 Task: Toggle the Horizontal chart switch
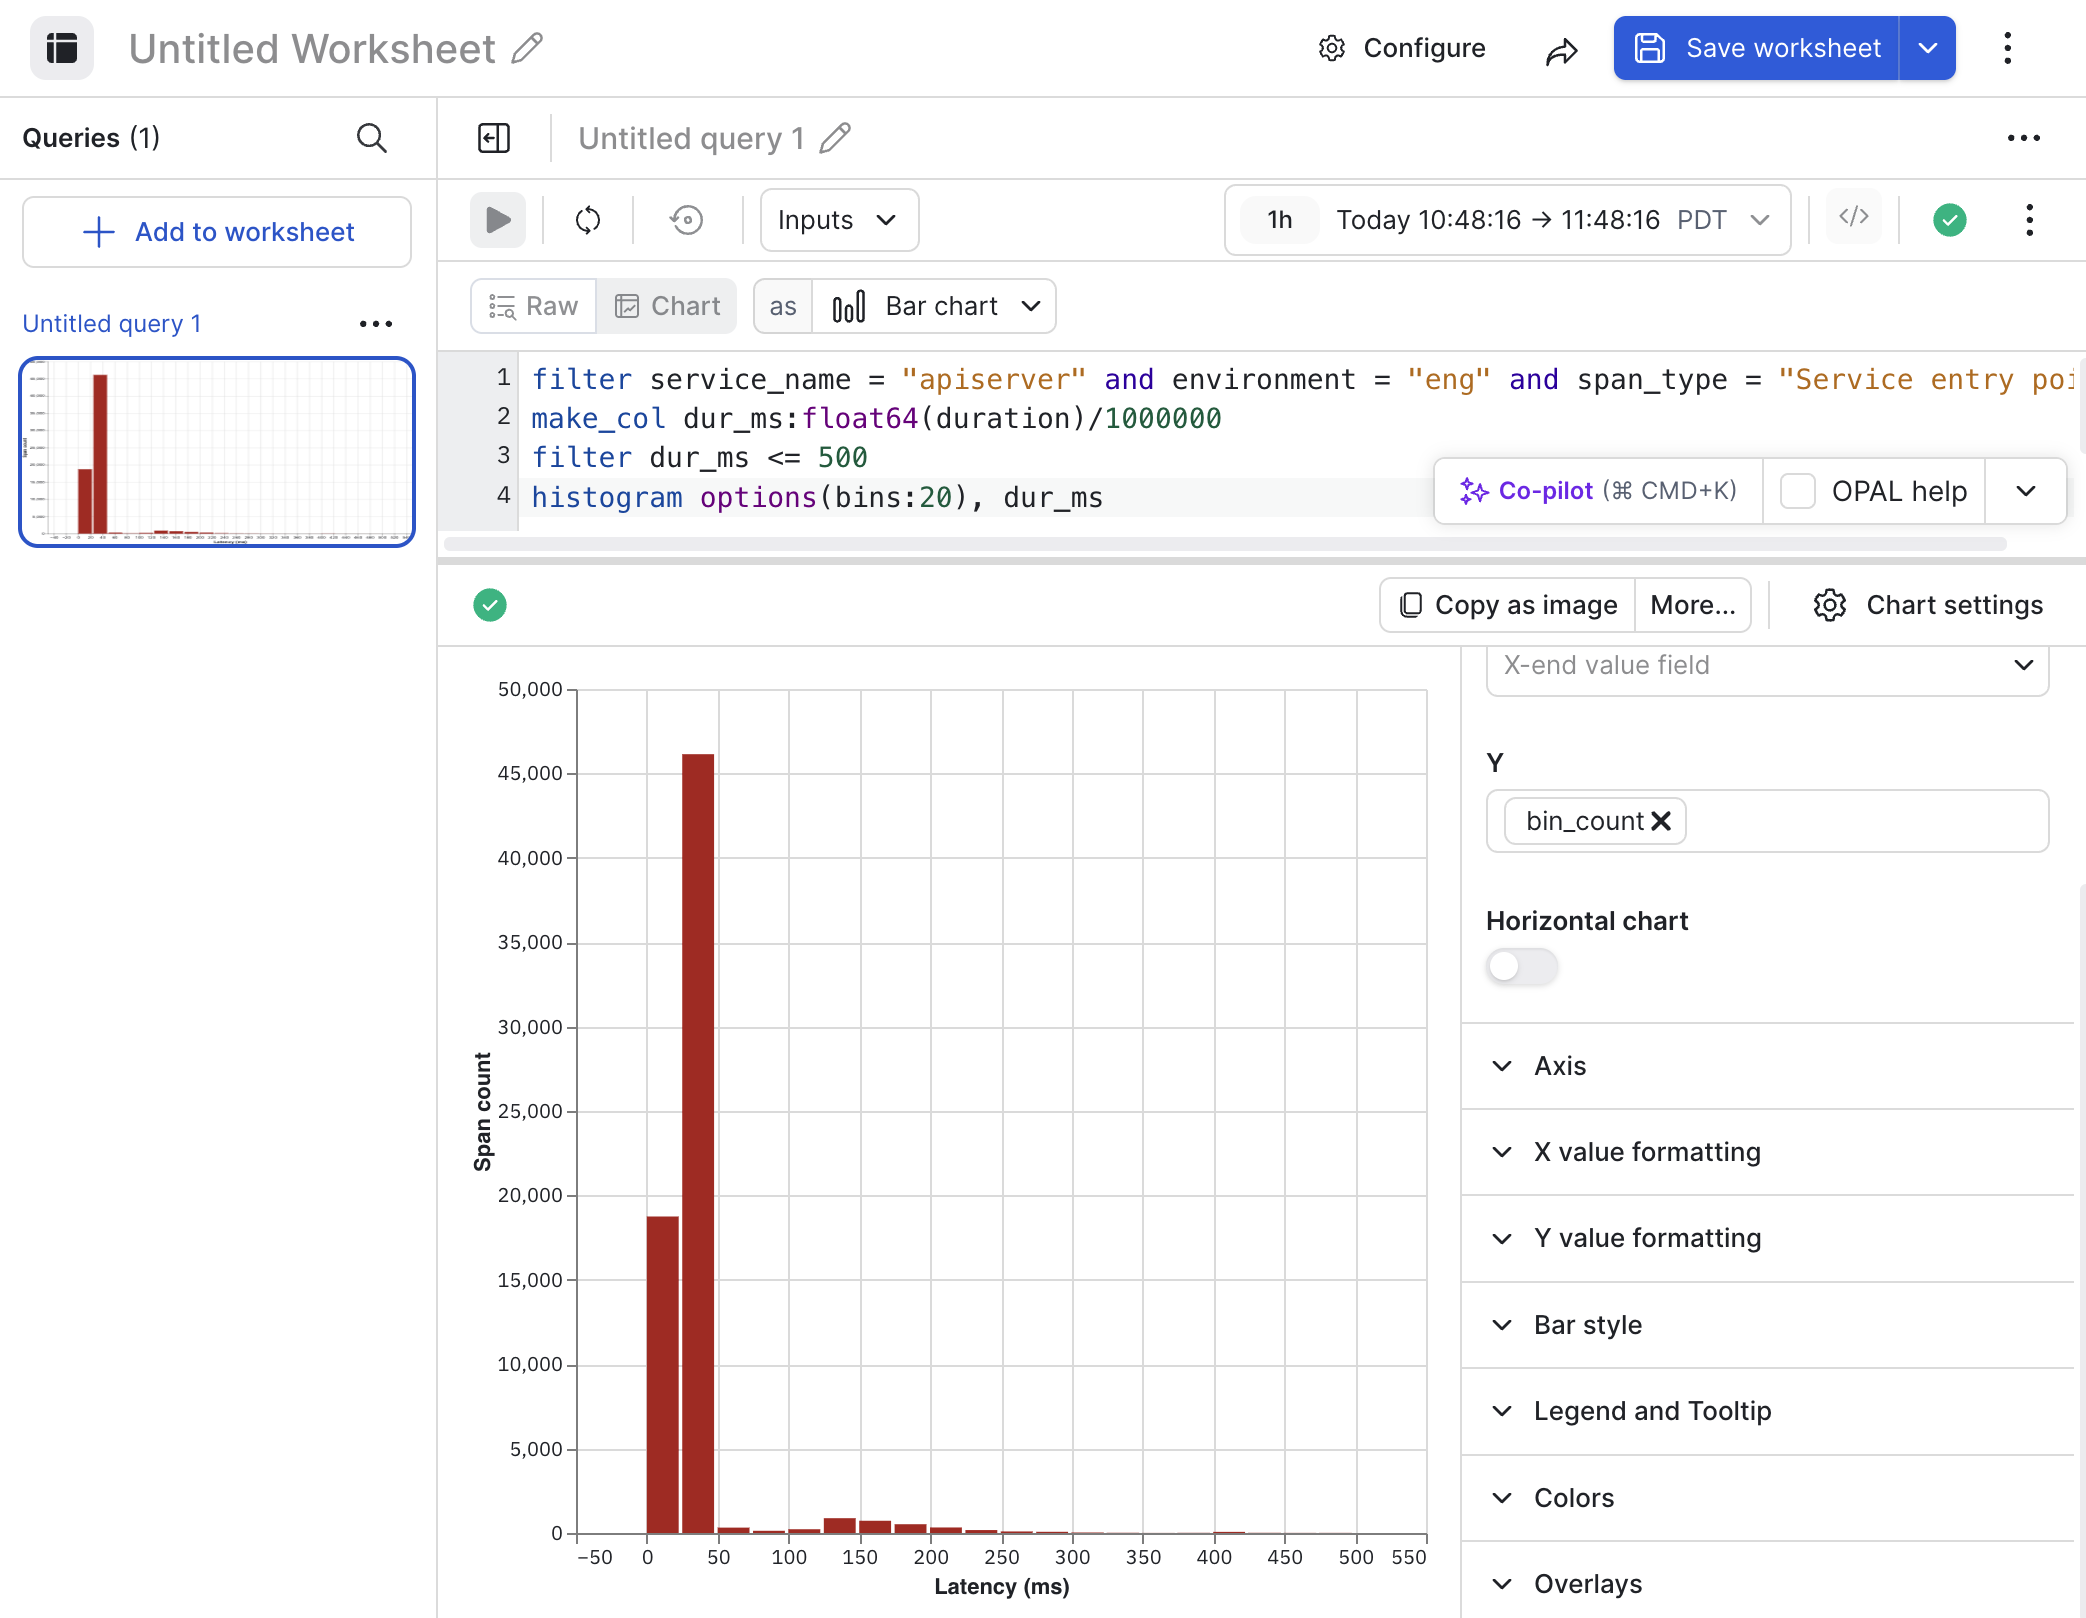pos(1521,967)
